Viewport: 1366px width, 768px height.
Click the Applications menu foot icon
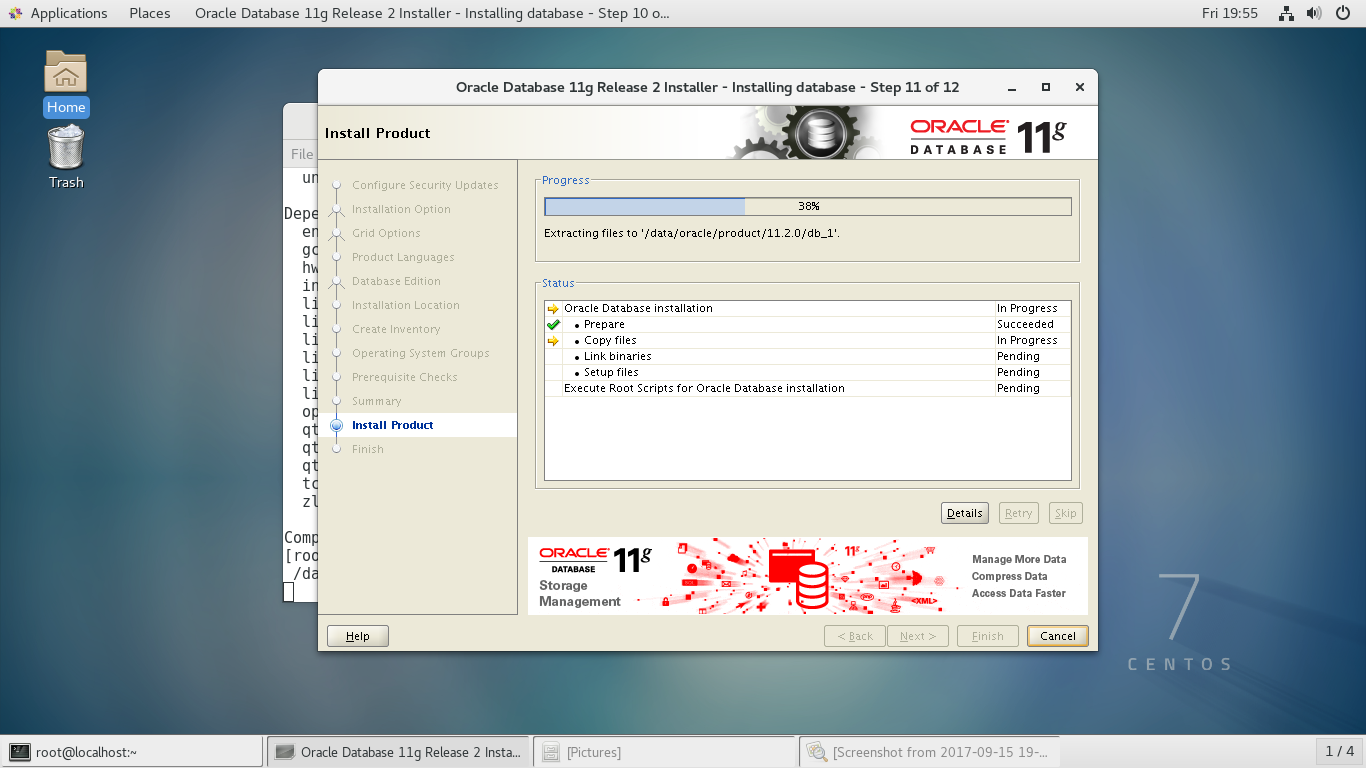coord(15,13)
